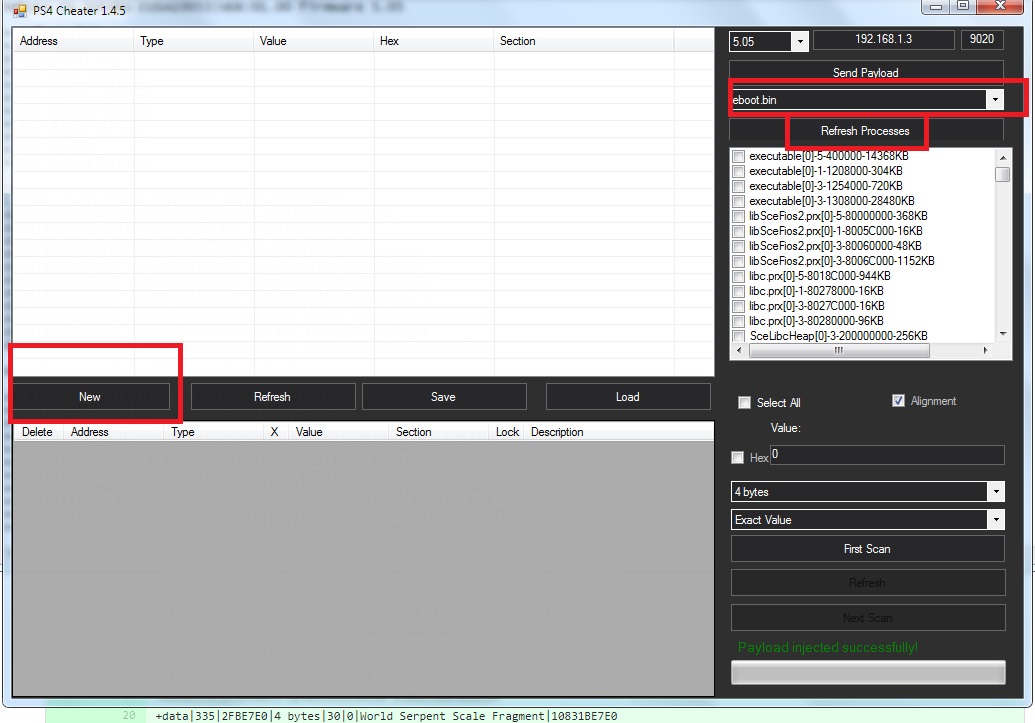Tick the libc.prx[0]-5-8018C000-944KB section checkbox

pyautogui.click(x=738, y=276)
